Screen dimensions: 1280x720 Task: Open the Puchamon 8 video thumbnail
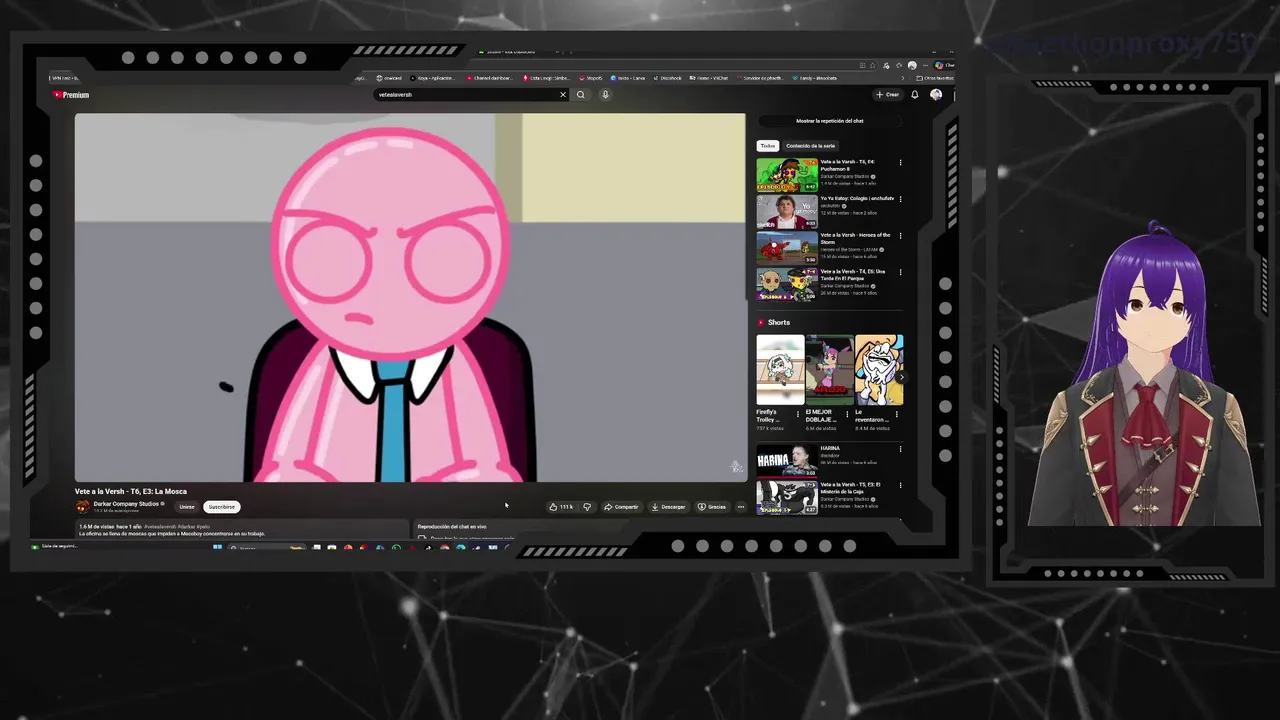(786, 174)
